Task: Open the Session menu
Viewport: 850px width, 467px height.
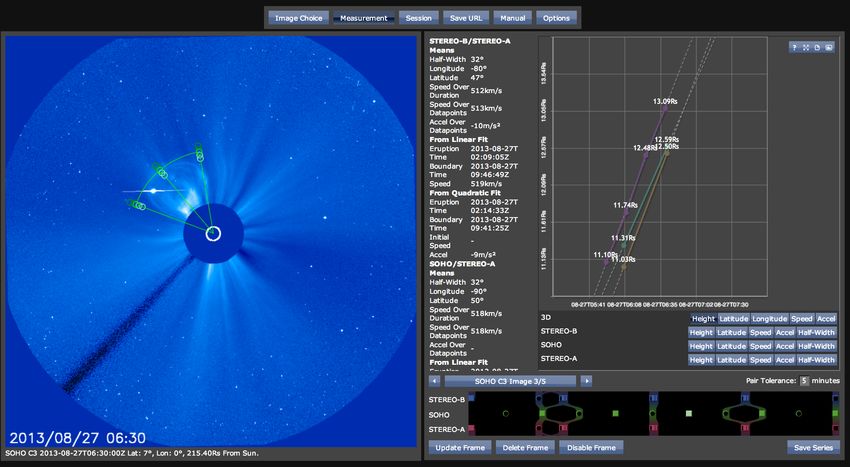Action: click(418, 18)
